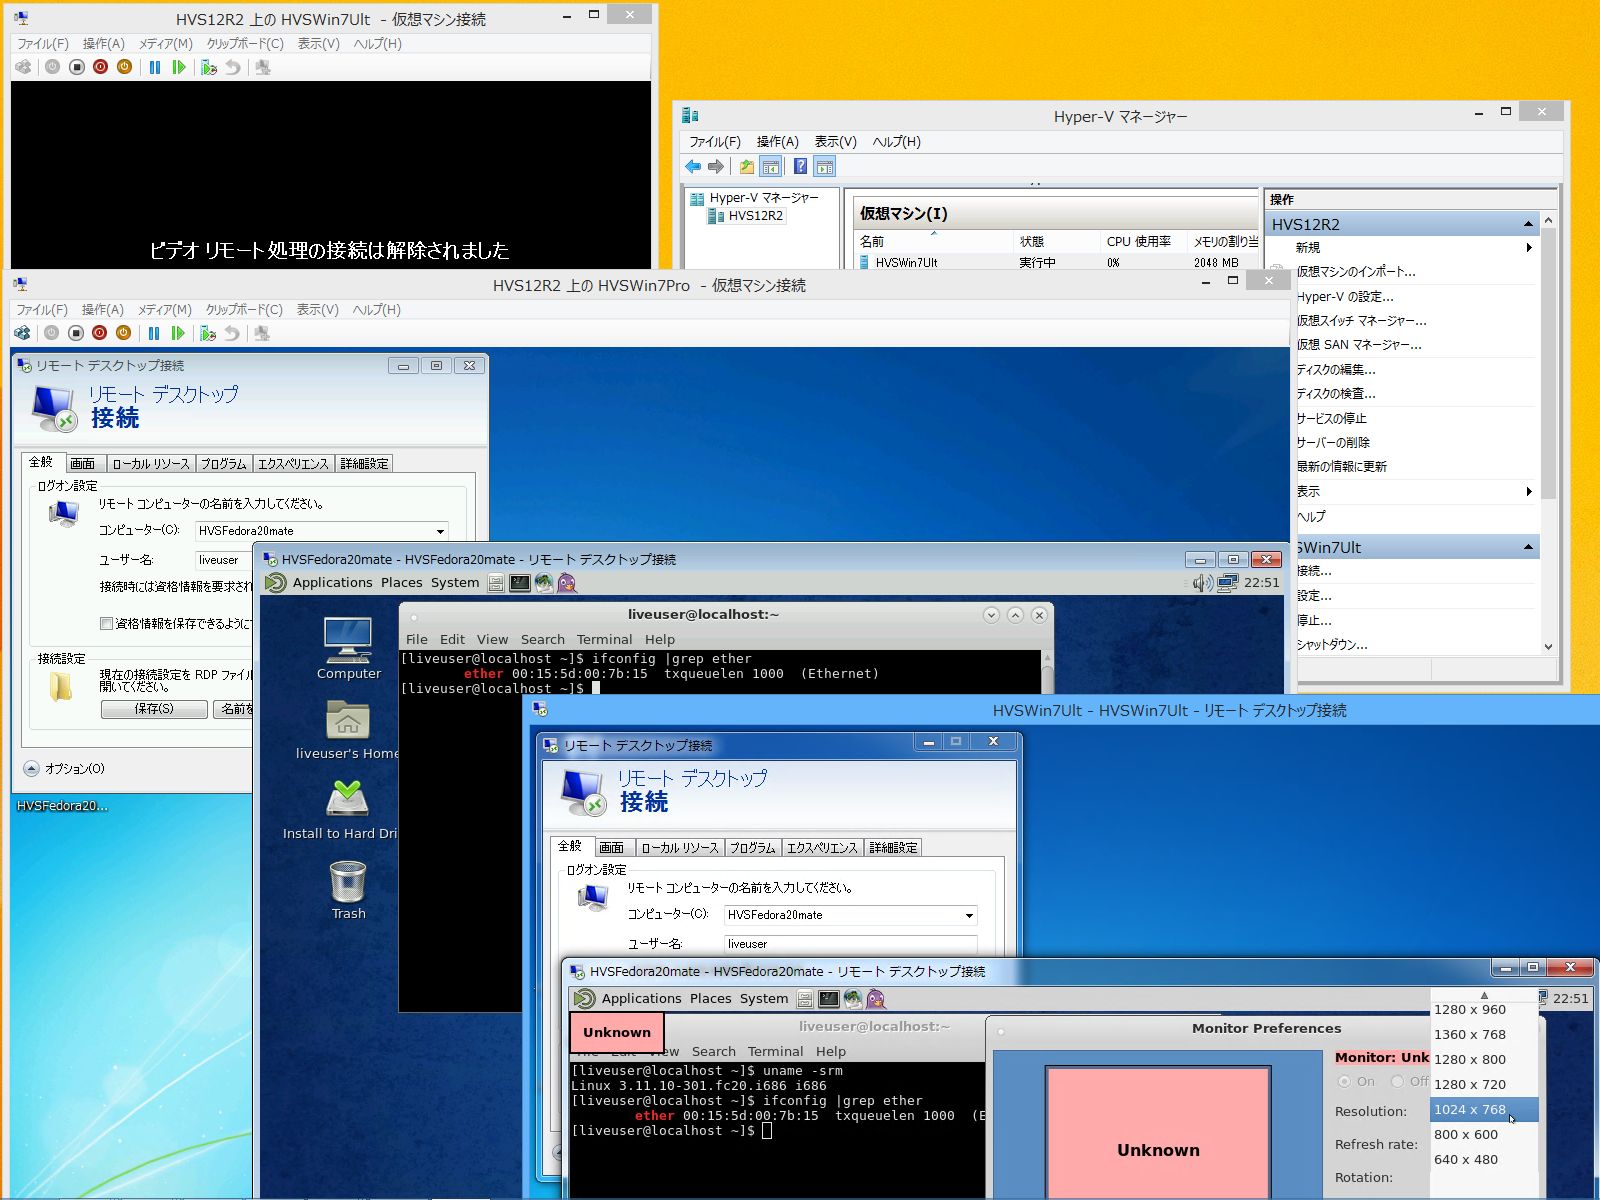Pause the HVSWin7Pro virtual machine

pyautogui.click(x=154, y=333)
